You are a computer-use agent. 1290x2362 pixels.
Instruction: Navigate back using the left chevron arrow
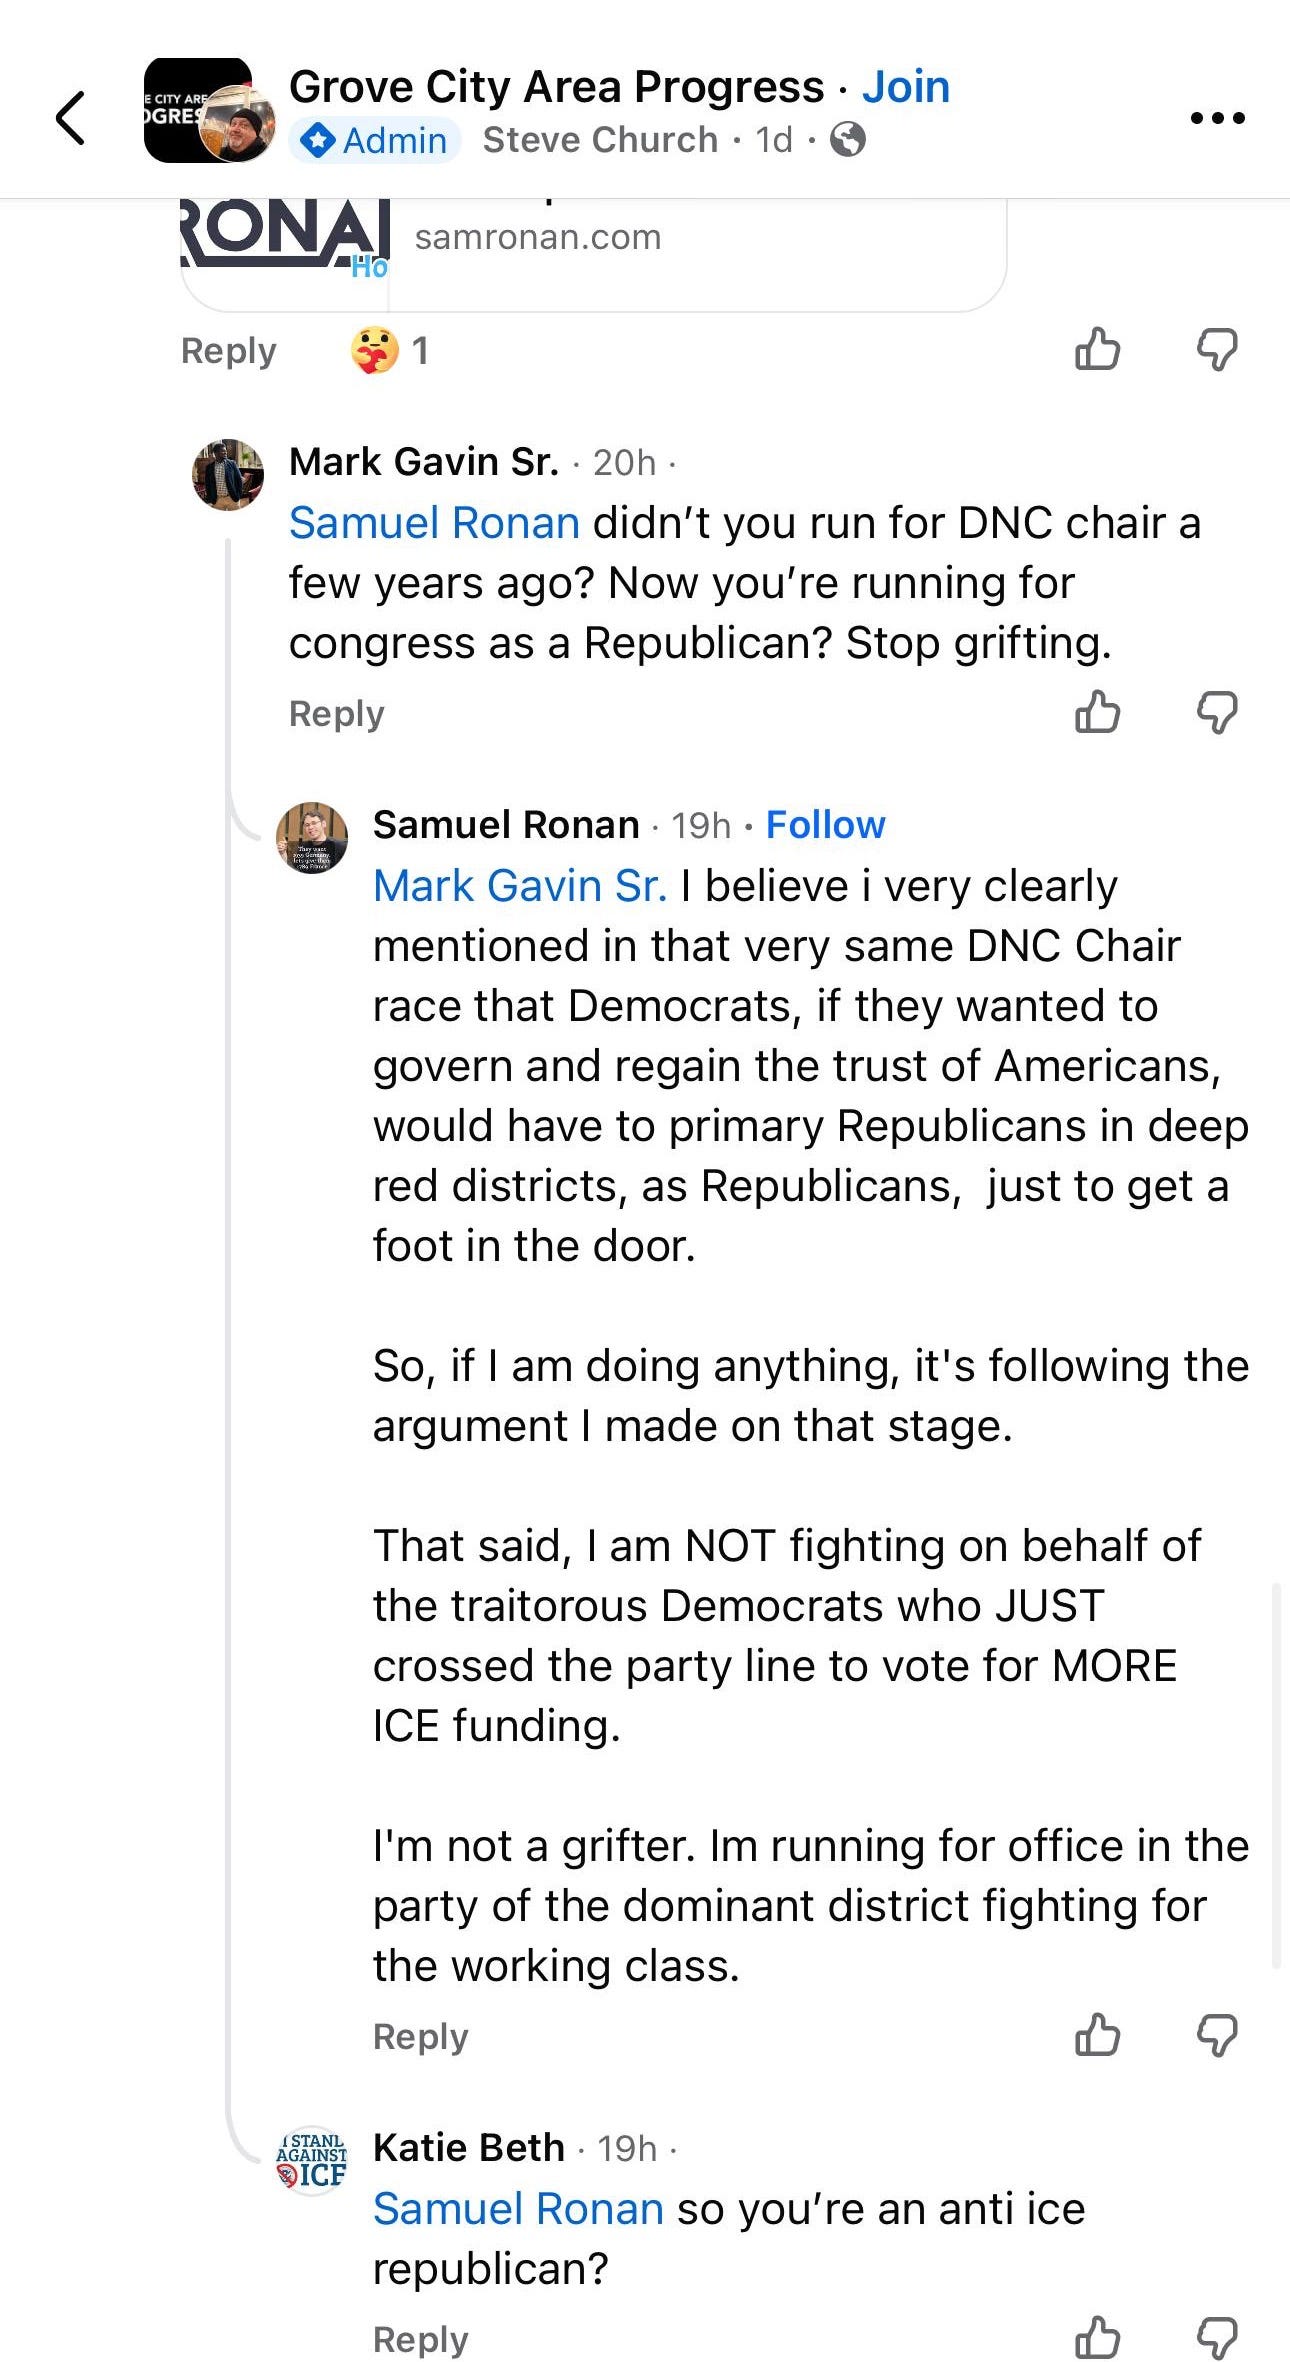click(x=69, y=117)
